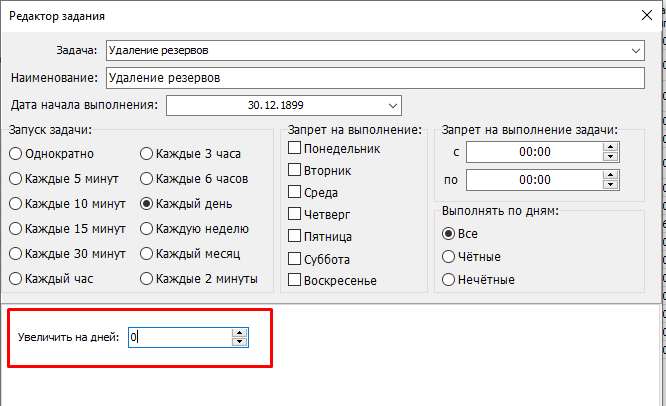
Task: Enable the Среда restriction checkbox
Action: click(x=295, y=193)
